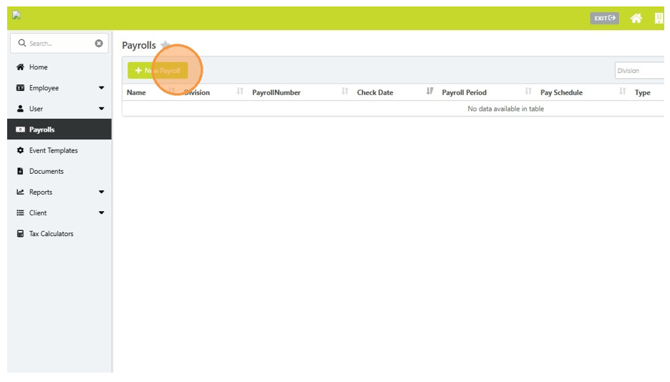Viewport: 670px width, 382px height.
Task: Sort table by Check Date header
Action: click(x=375, y=92)
